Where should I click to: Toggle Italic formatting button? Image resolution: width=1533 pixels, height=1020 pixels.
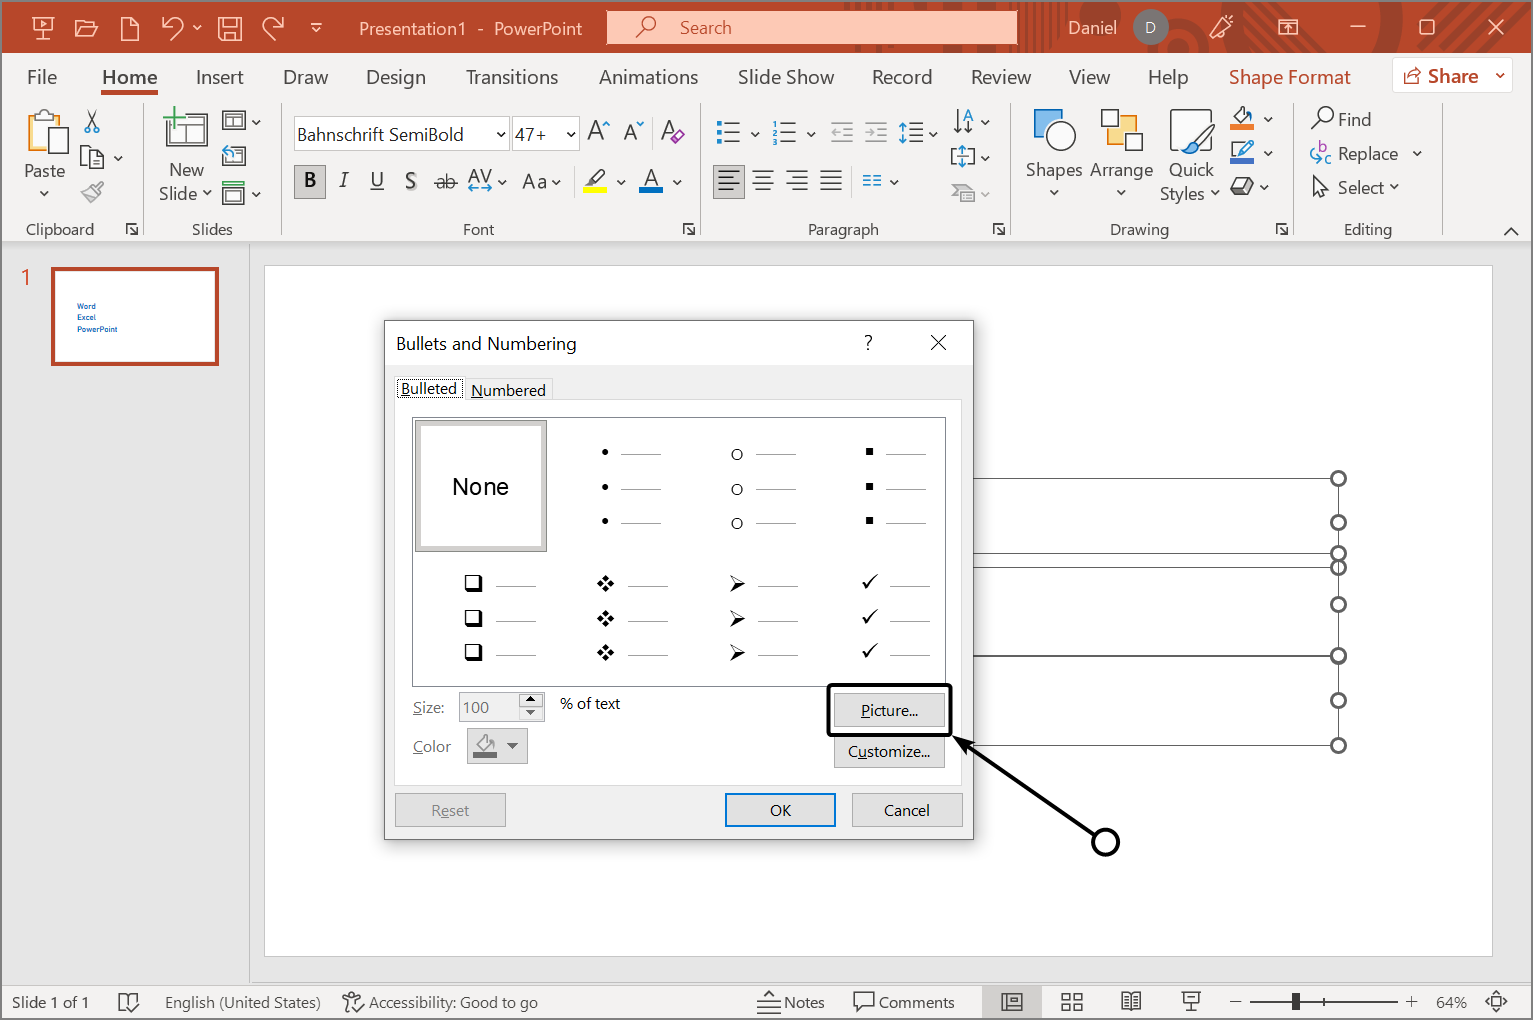(344, 181)
